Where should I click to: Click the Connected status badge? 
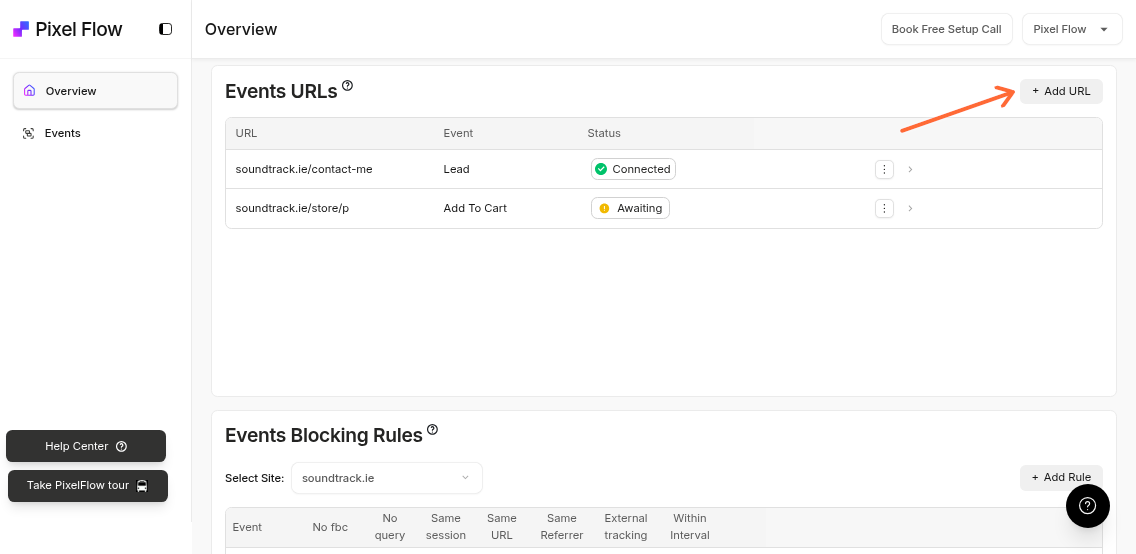click(x=633, y=169)
